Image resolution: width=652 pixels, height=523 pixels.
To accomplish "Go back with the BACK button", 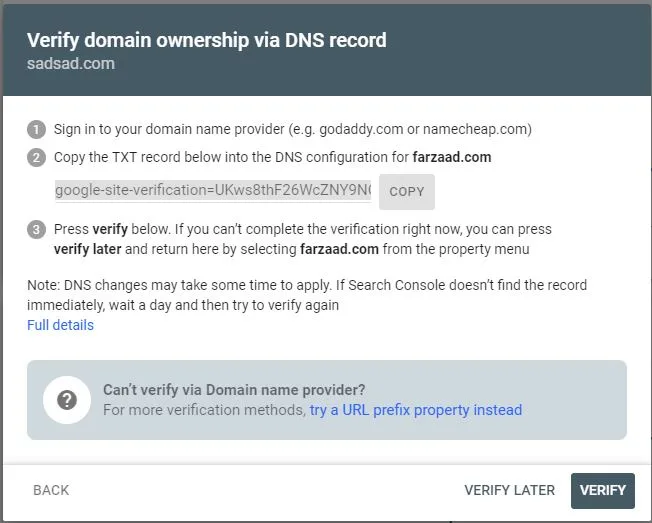I will point(51,490).
